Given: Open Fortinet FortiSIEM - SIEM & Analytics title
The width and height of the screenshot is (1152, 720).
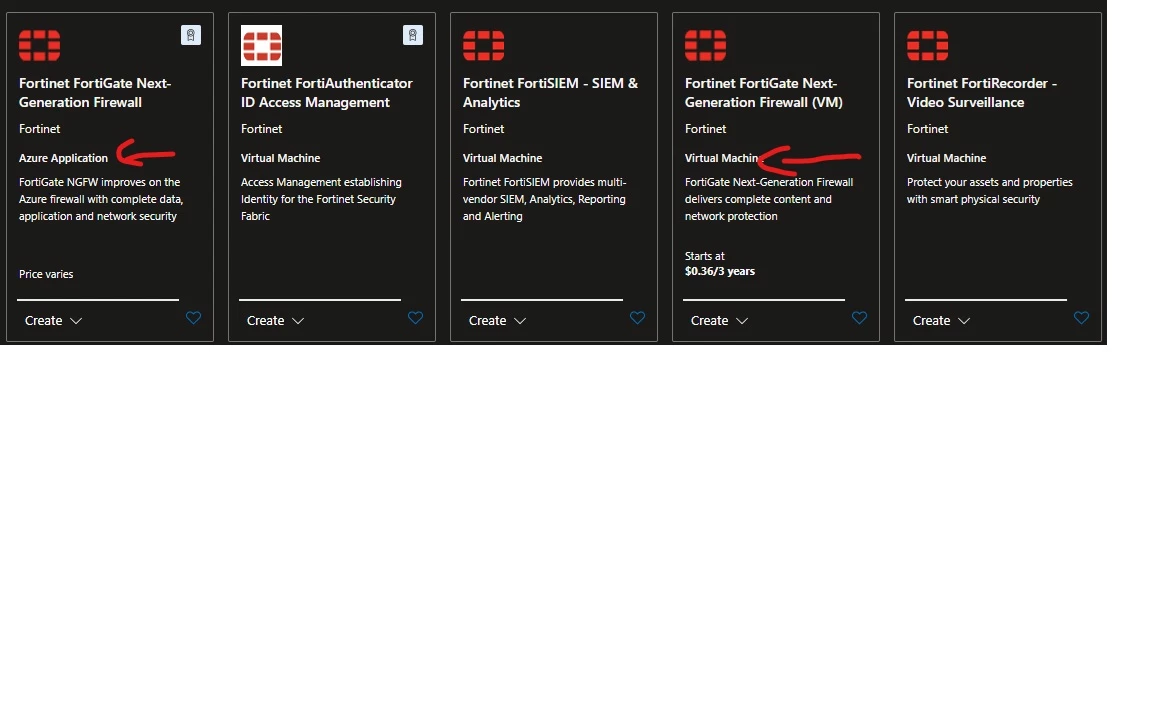Looking at the screenshot, I should (x=550, y=93).
